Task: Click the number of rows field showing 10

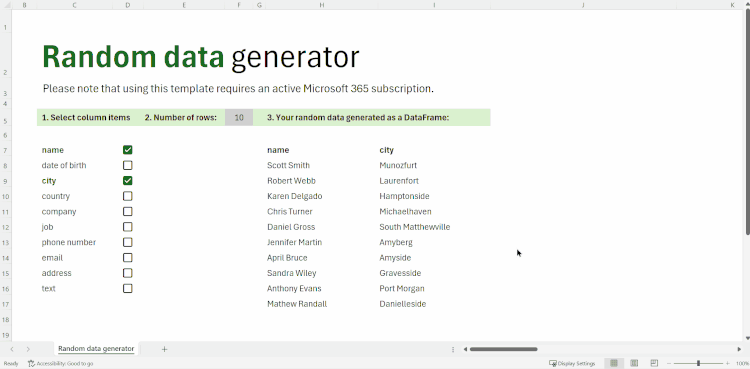Action: (x=239, y=117)
